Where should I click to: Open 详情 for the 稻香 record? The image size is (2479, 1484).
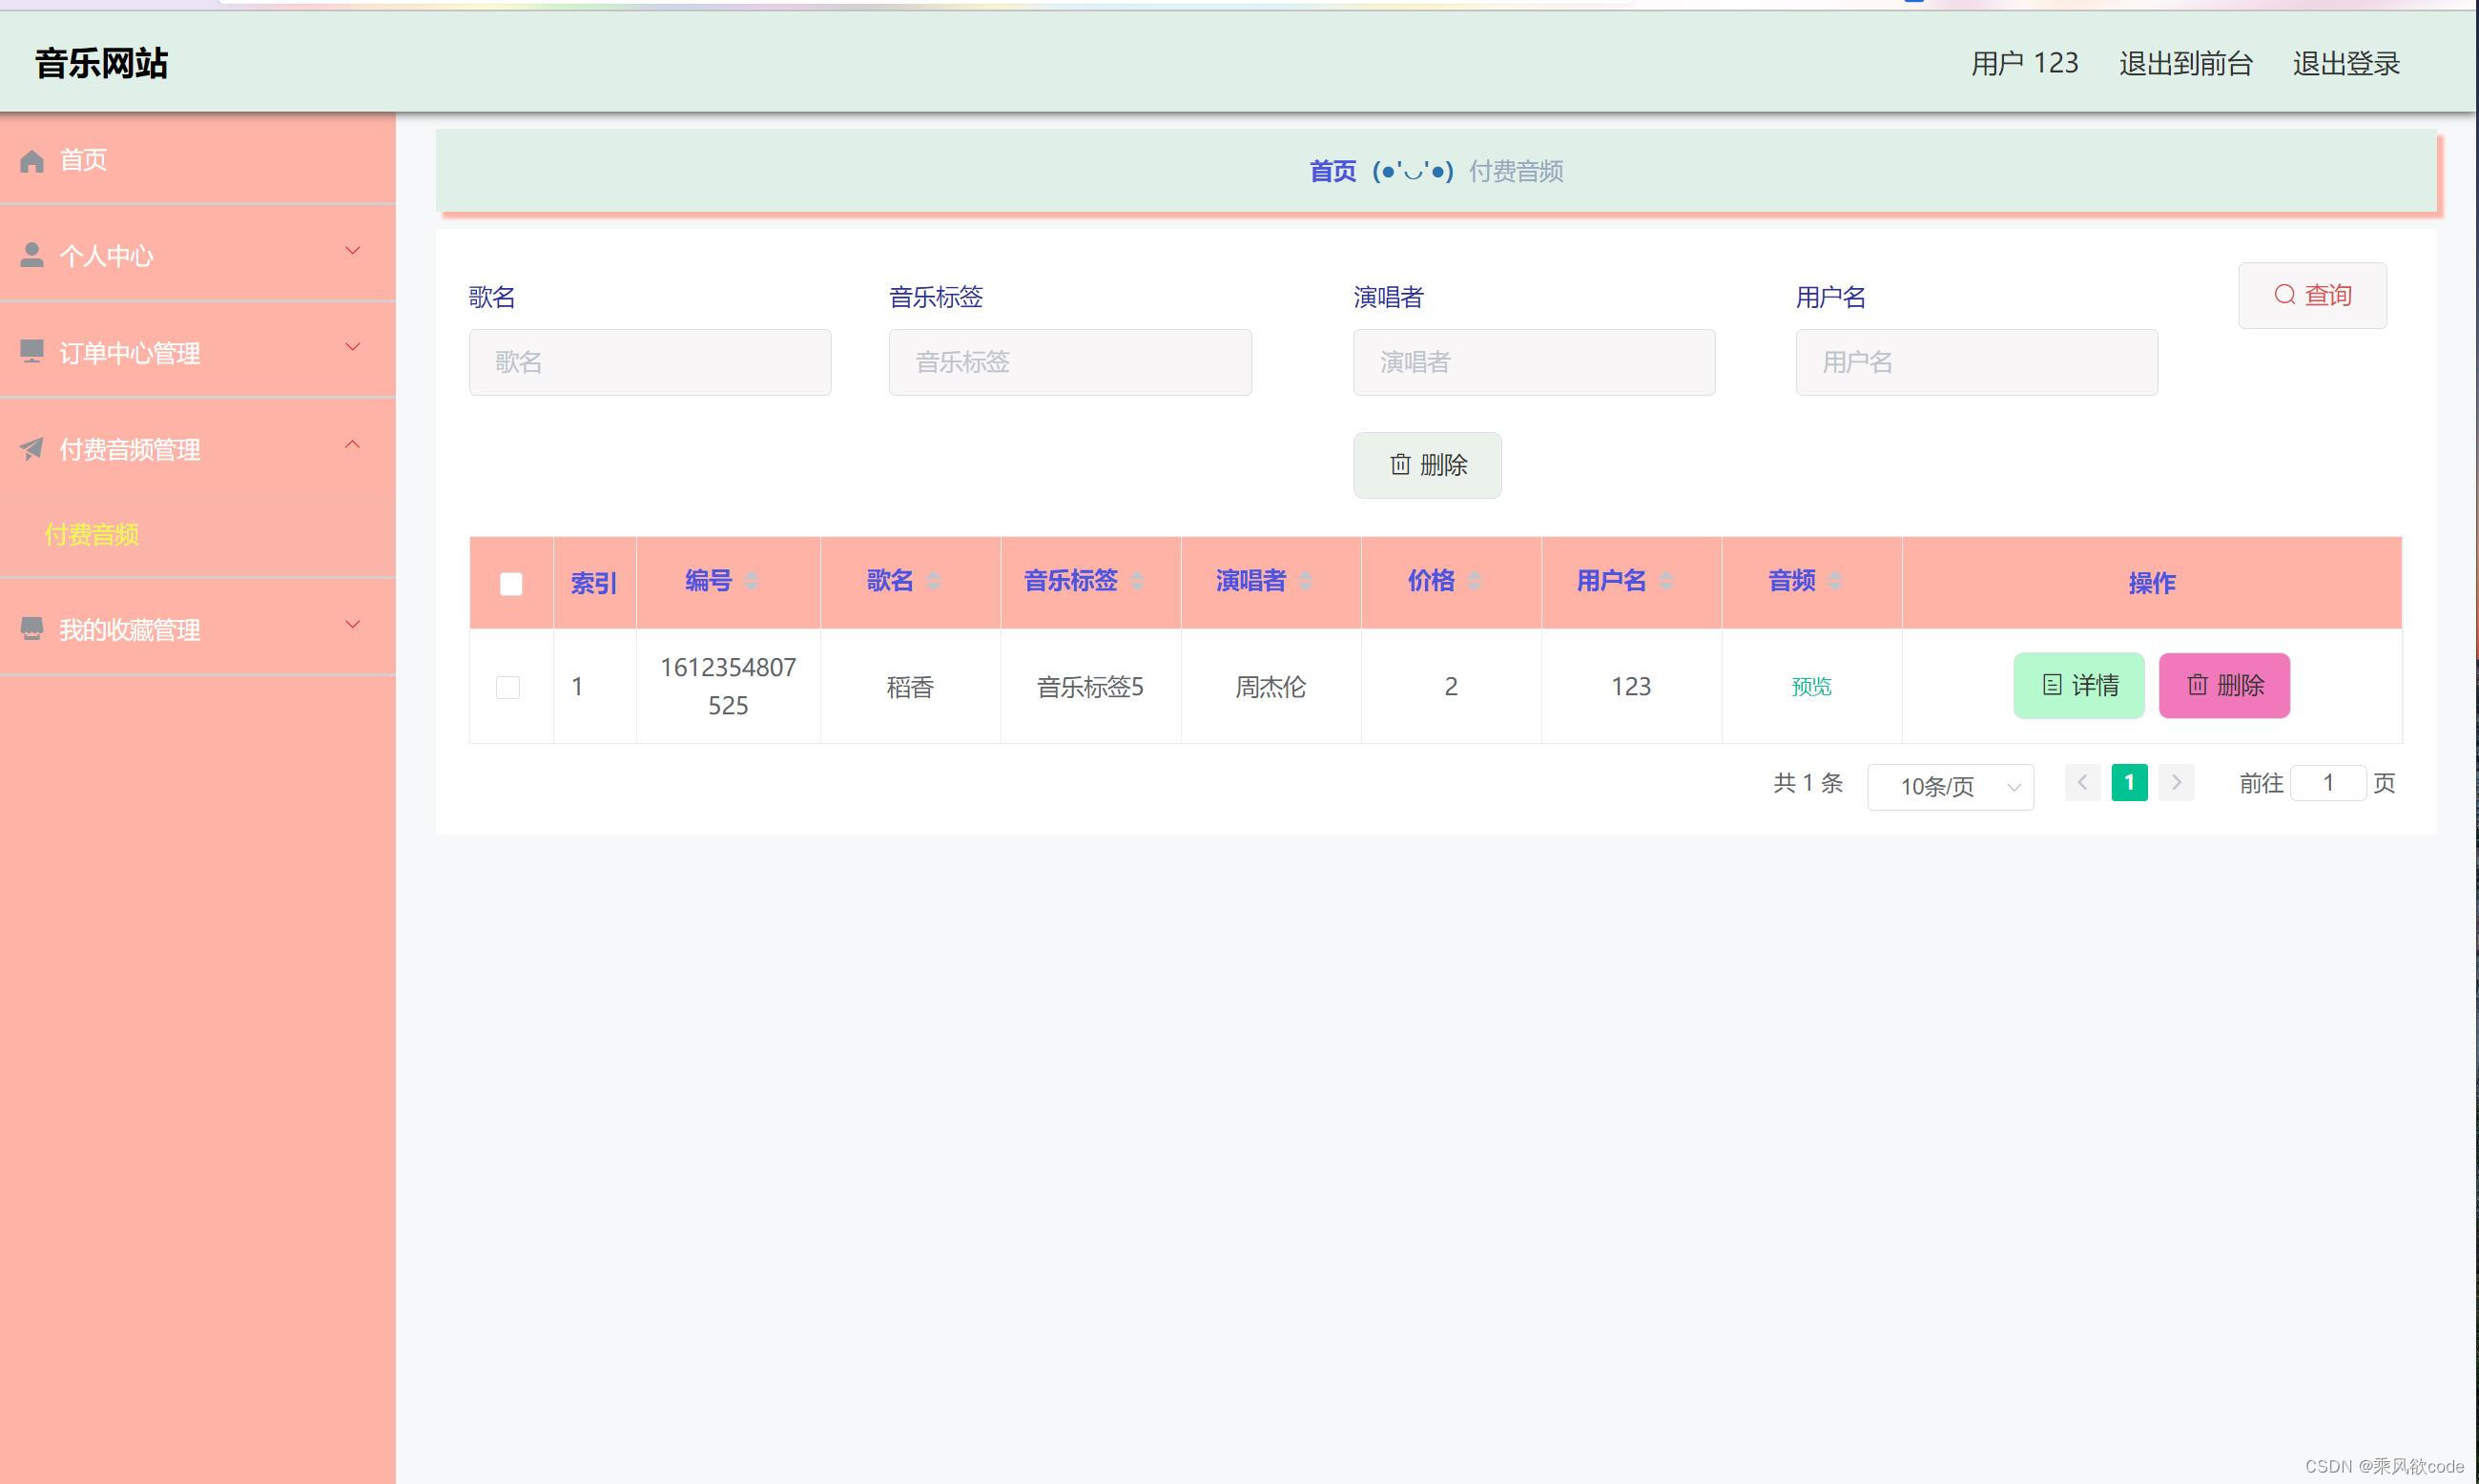click(2078, 686)
